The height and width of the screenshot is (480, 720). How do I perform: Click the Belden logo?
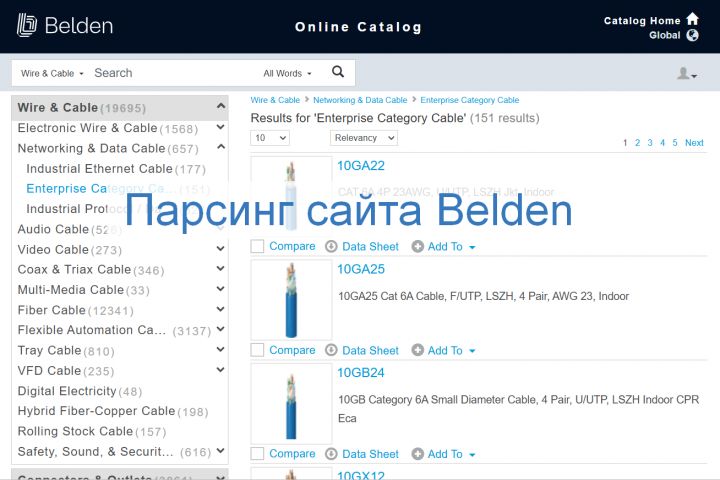(65, 25)
